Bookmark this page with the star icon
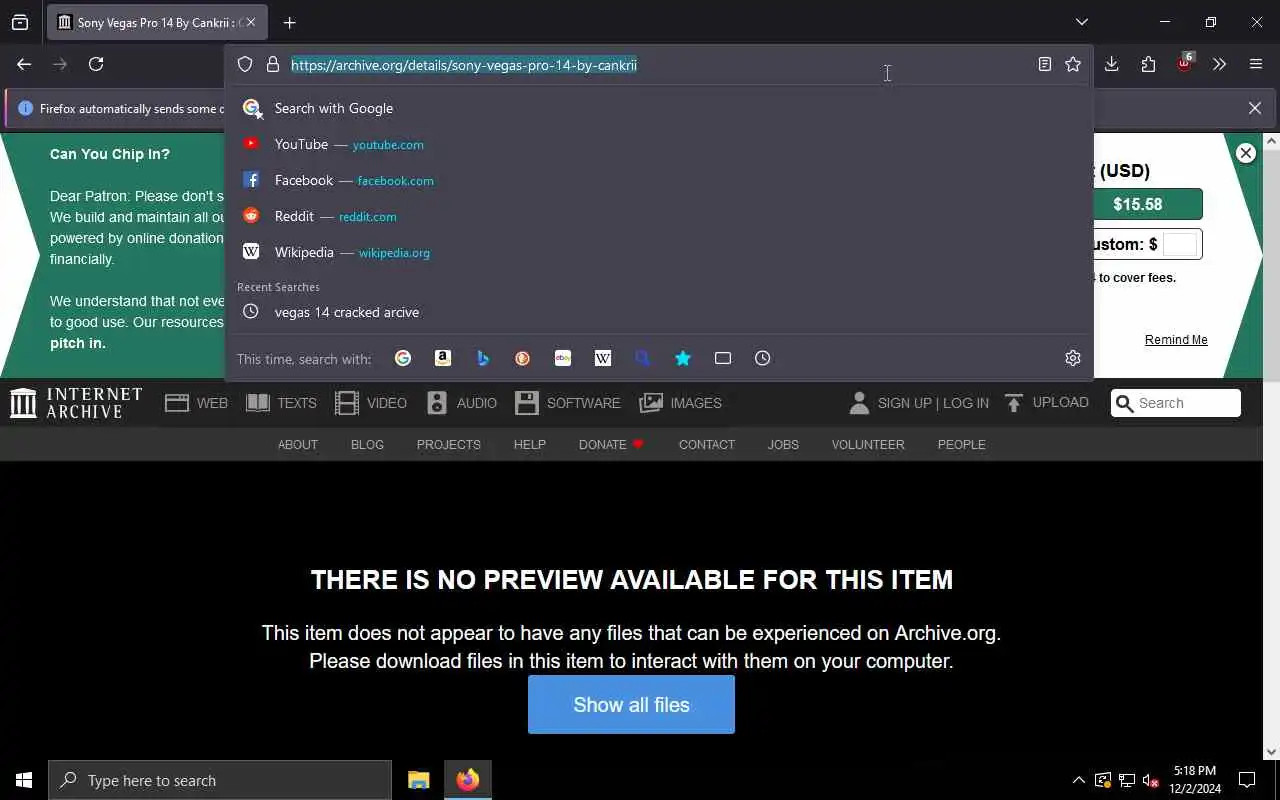Screen dimensions: 1280x800 (1073, 64)
